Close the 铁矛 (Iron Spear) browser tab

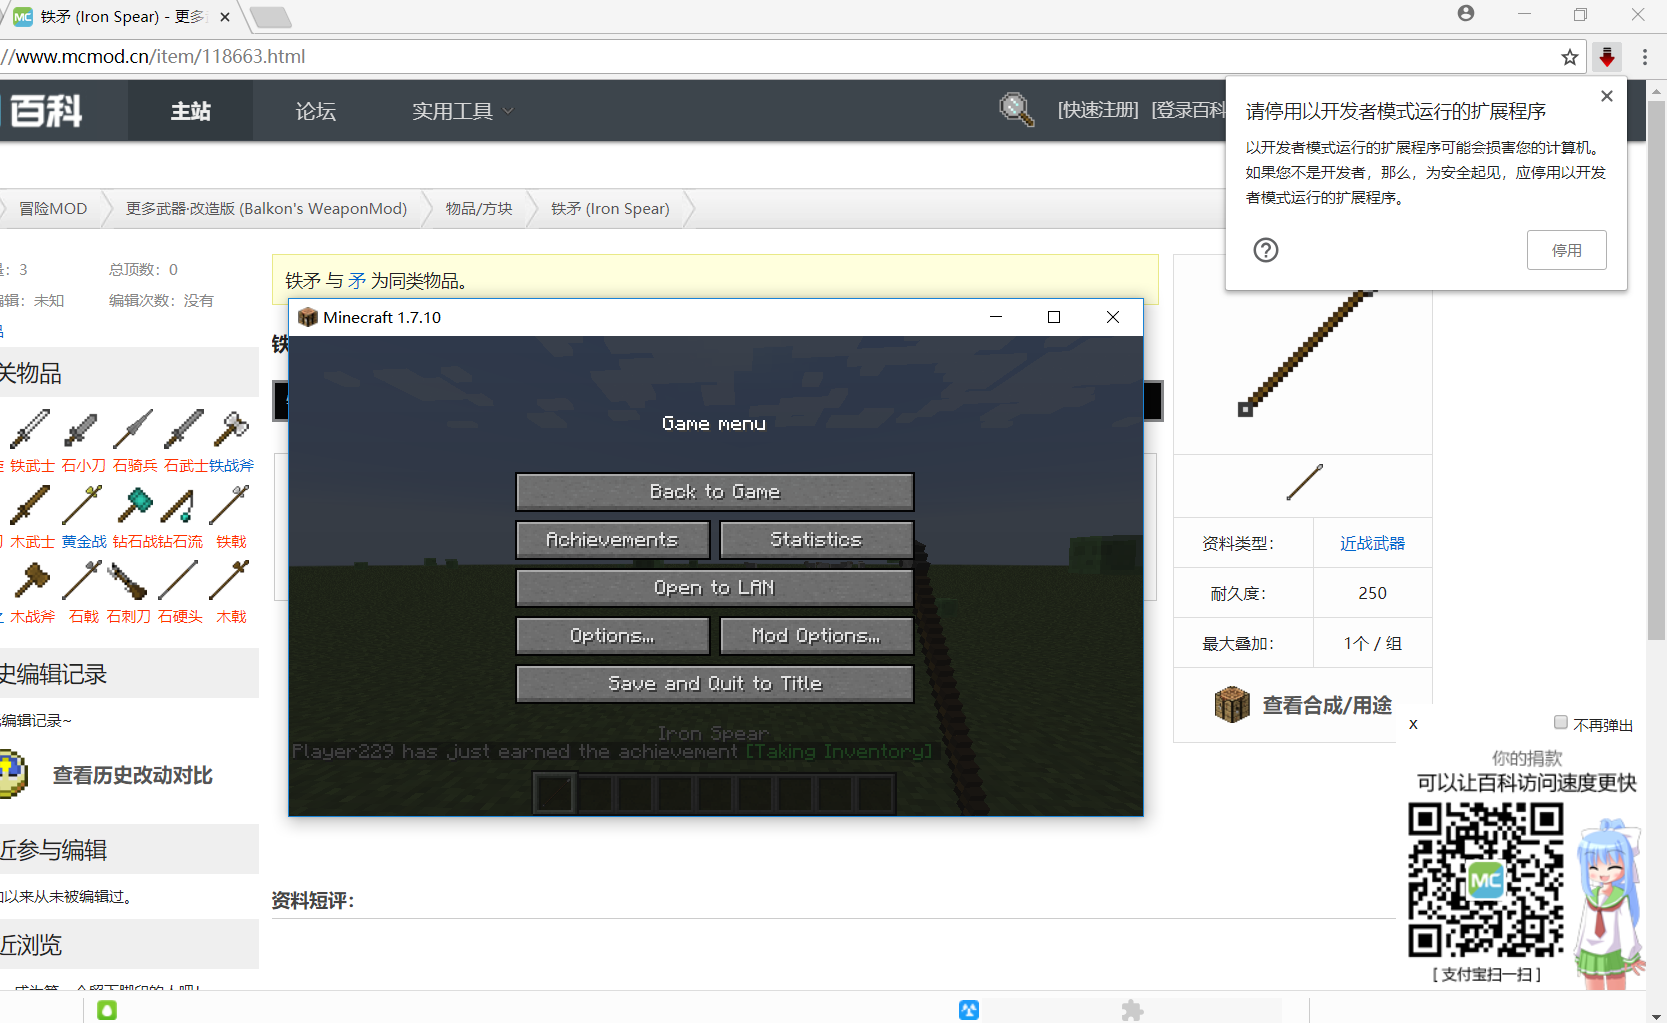[x=225, y=17]
